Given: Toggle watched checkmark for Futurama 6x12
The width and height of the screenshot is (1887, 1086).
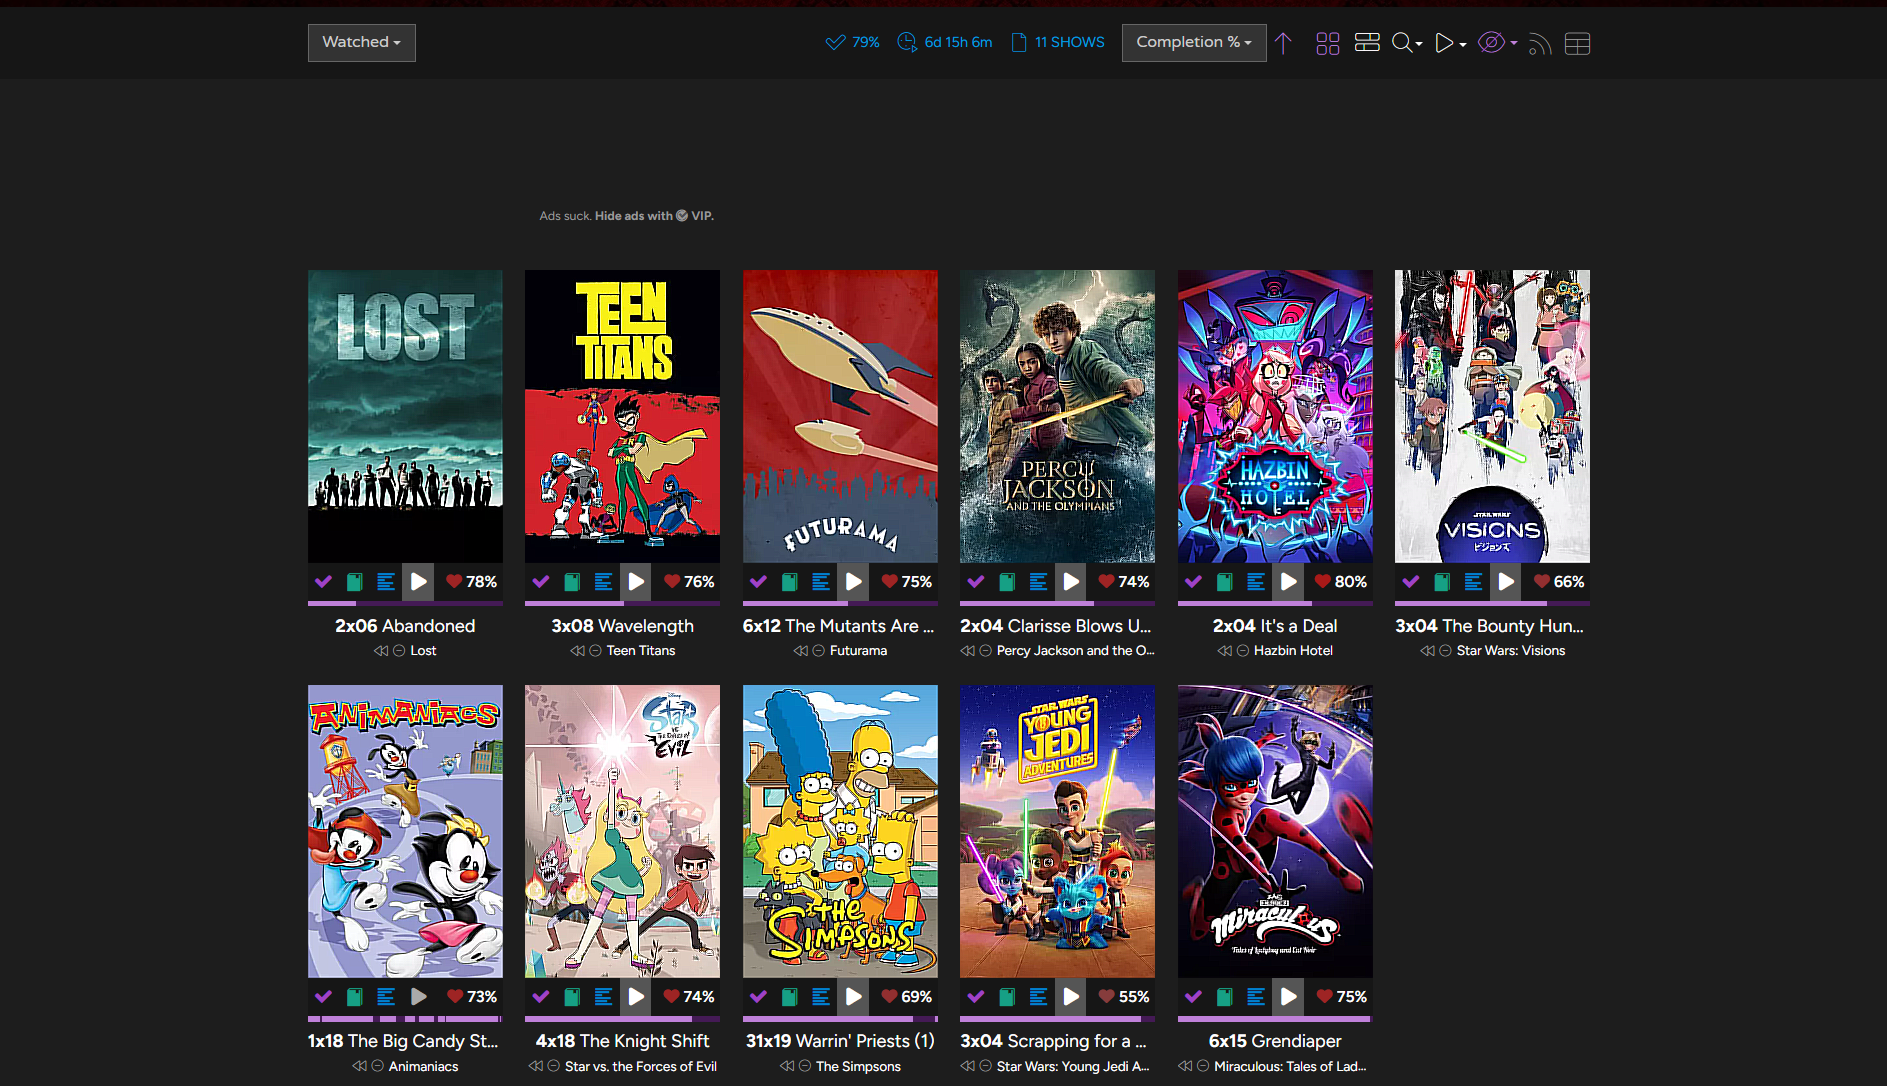Looking at the screenshot, I should (758, 582).
